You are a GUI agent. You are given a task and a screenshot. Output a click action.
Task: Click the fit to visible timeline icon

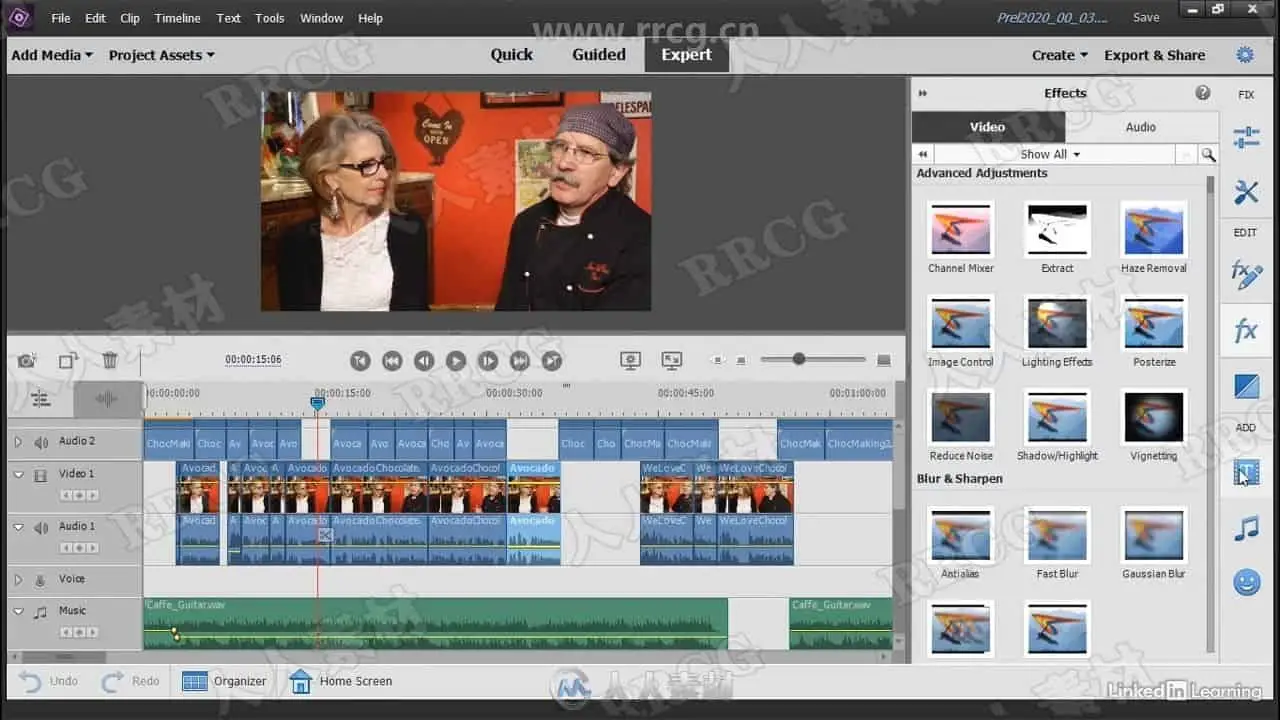coord(672,361)
